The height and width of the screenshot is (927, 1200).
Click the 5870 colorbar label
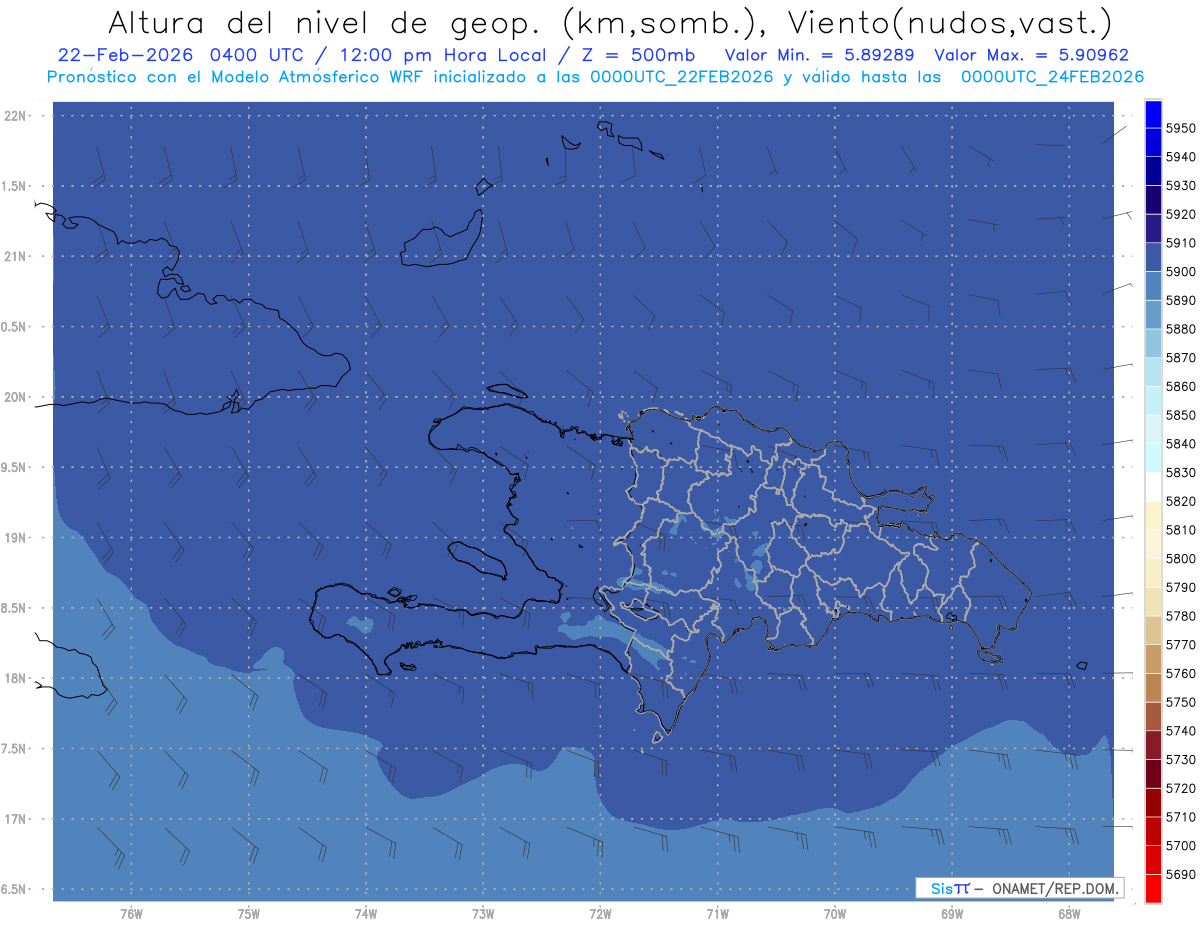1180,358
